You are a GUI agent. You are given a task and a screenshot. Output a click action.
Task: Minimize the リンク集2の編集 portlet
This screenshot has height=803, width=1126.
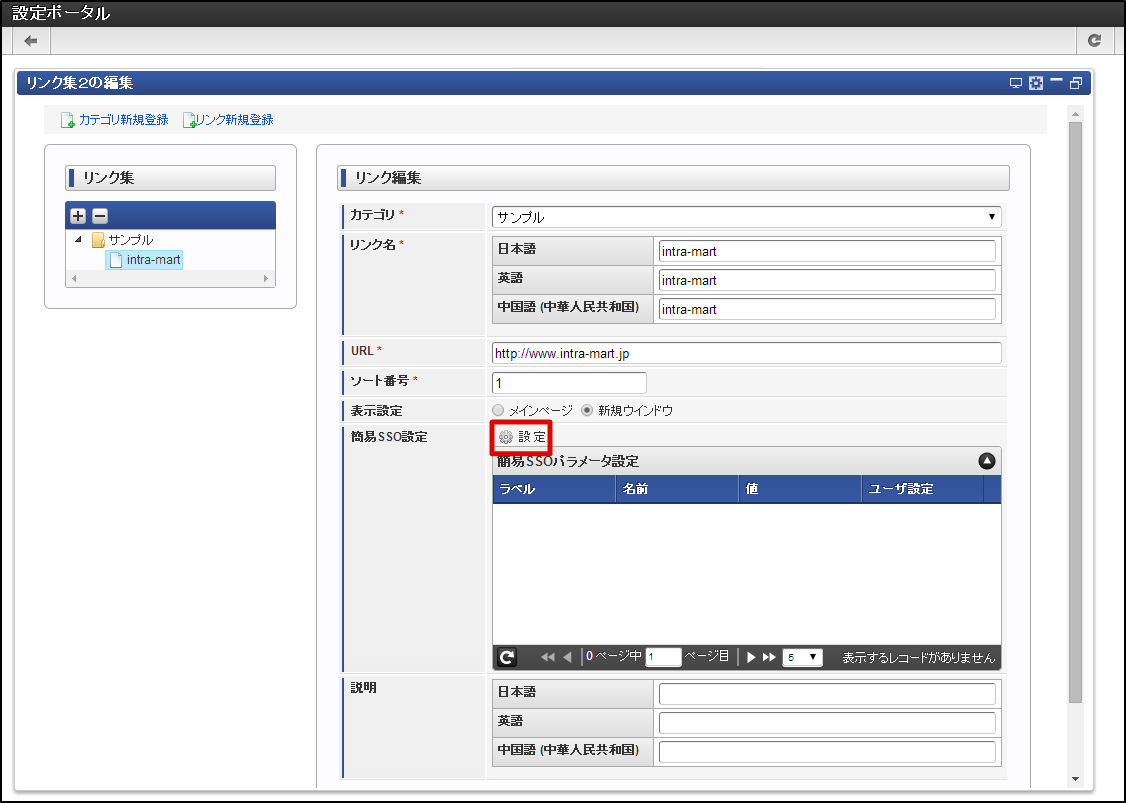pyautogui.click(x=1056, y=81)
